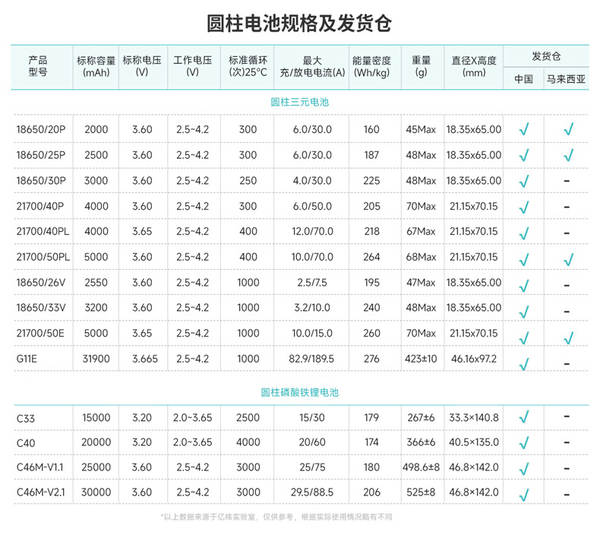Click the Malaysia dash for 18650/30P
This screenshot has height=541, width=600.
(567, 181)
